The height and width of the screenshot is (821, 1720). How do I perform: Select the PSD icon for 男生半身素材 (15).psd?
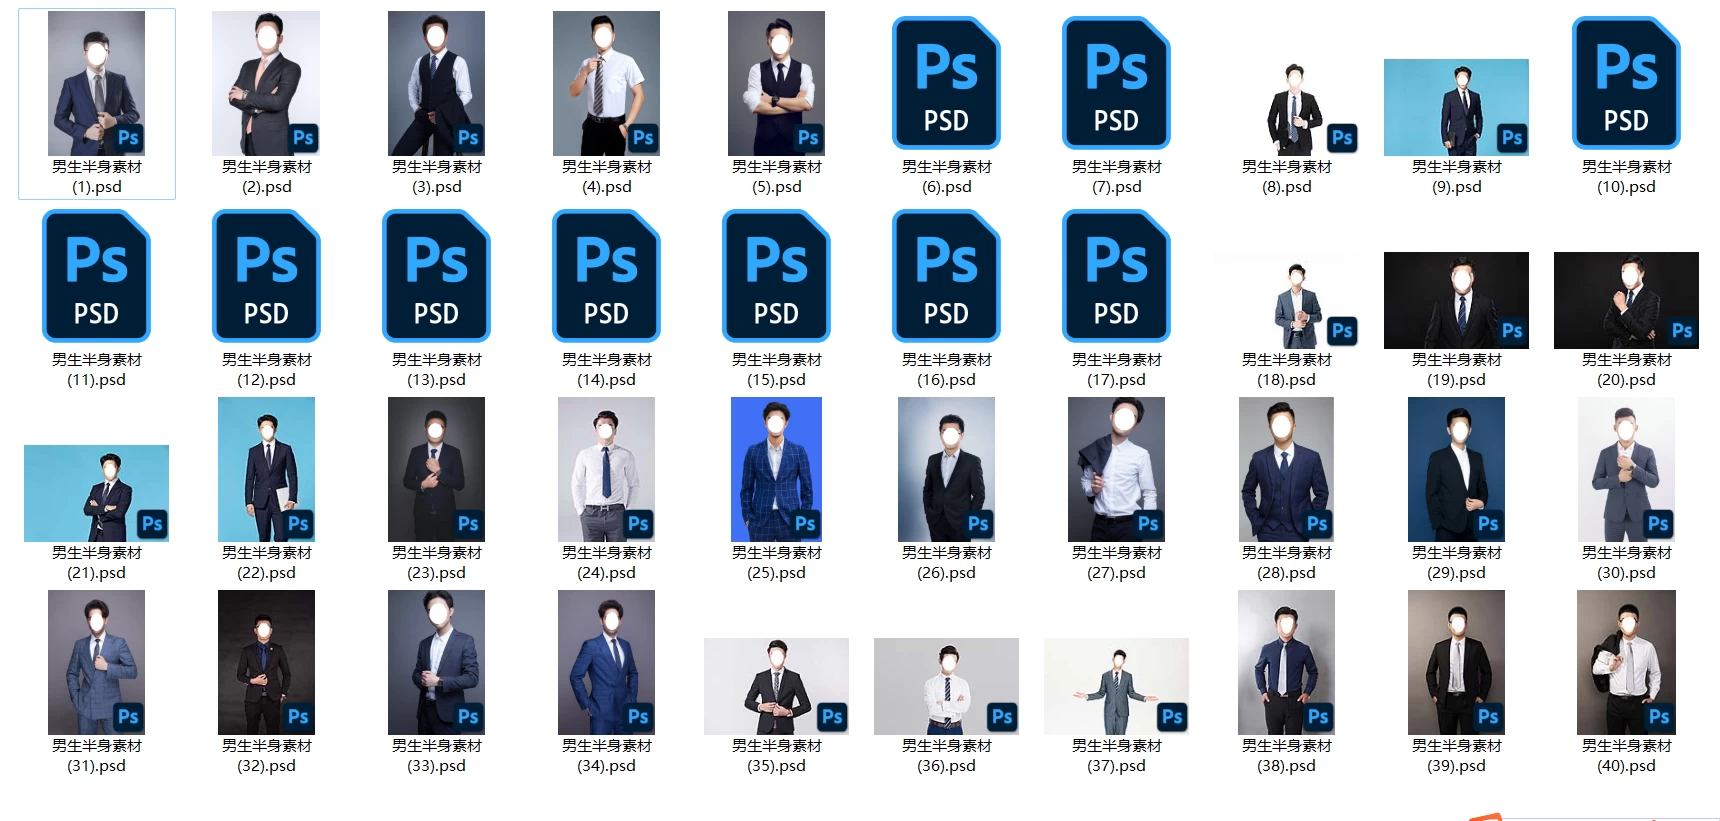click(x=776, y=276)
